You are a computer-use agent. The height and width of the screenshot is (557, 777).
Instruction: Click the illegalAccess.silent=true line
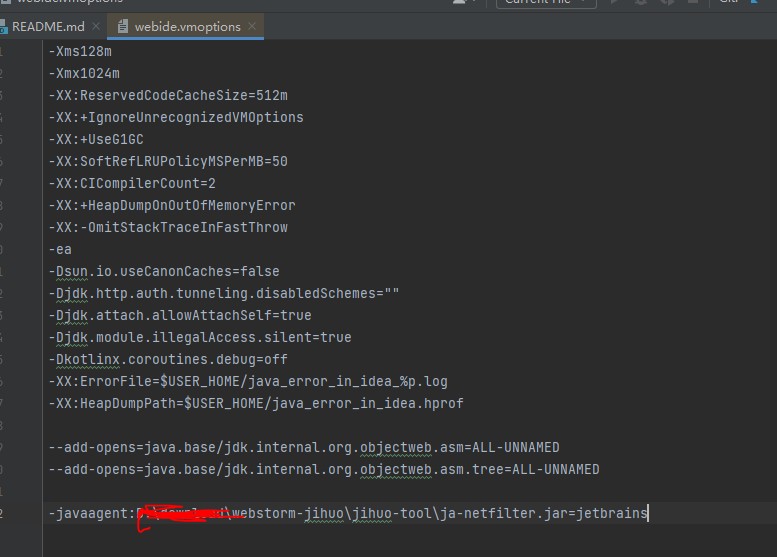(x=200, y=337)
